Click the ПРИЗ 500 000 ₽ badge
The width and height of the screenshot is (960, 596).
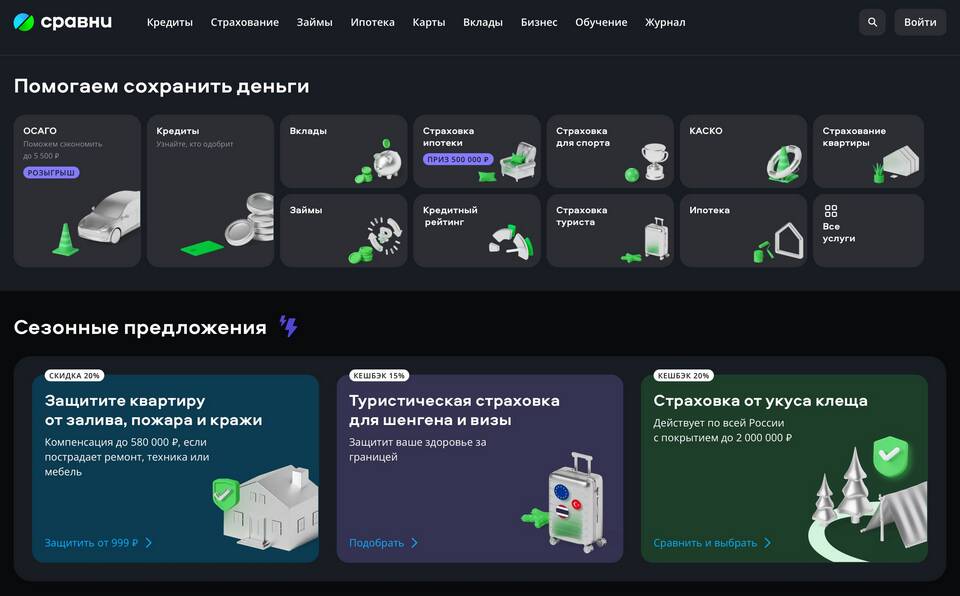458,160
